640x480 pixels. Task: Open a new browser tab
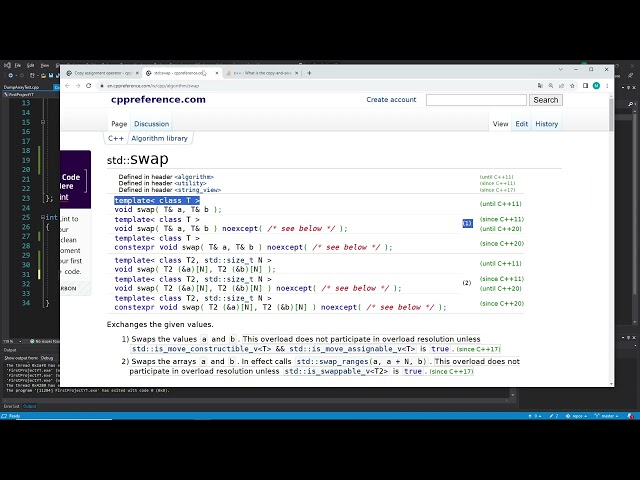309,73
